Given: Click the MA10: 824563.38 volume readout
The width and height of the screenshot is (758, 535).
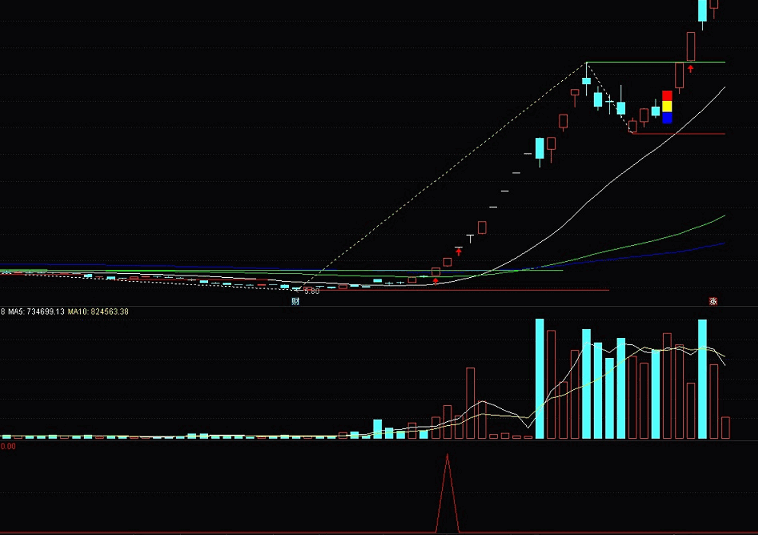Looking at the screenshot, I should 98,312.
